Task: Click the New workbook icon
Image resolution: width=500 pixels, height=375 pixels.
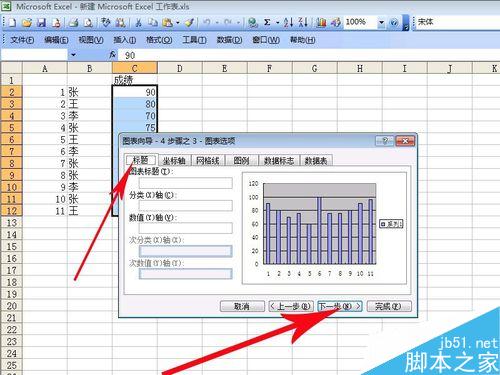Action: tap(12, 23)
